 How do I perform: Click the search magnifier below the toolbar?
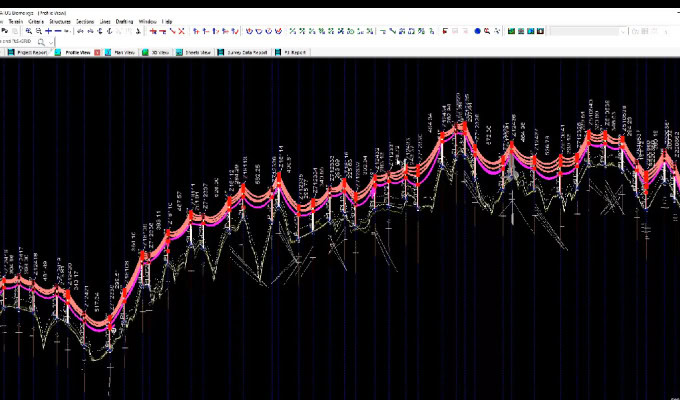coord(41,42)
